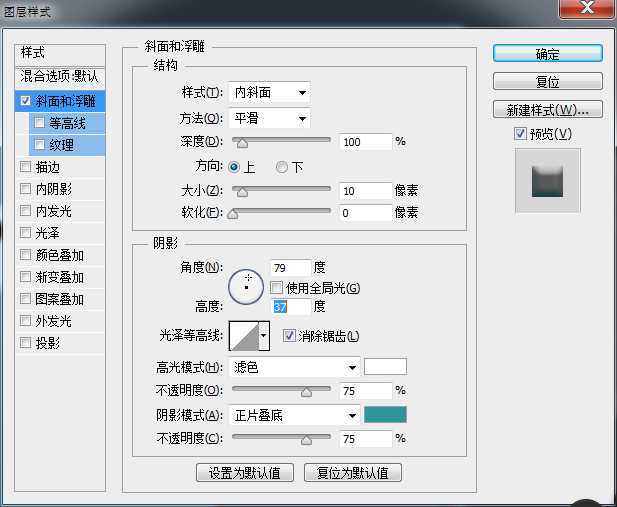Uncheck the 消除锯齿 anti-alias checkbox
Viewport: 617px width, 507px height.
tap(290, 336)
